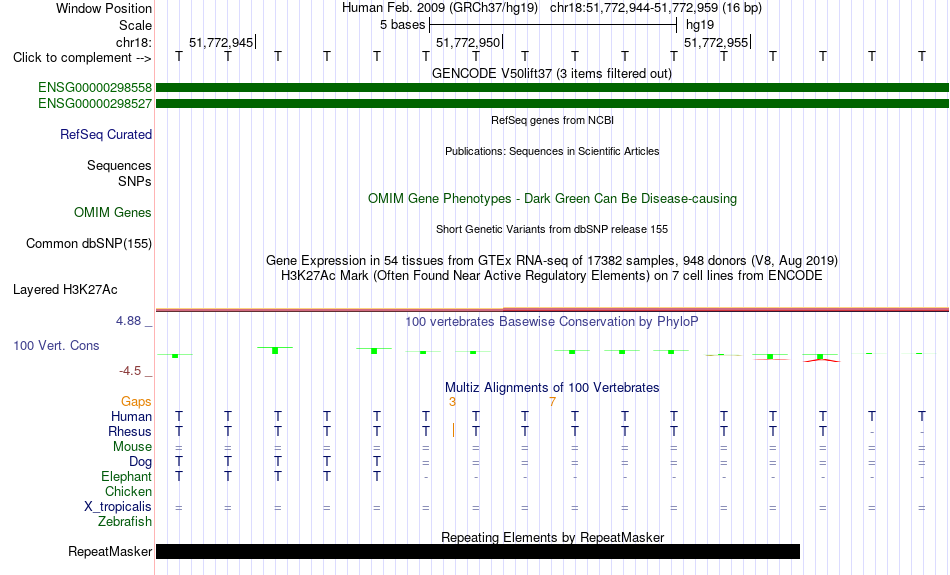The image size is (950, 575).
Task: Click the H3K27Ac Mark ENCODE track title
Action: pos(552,276)
